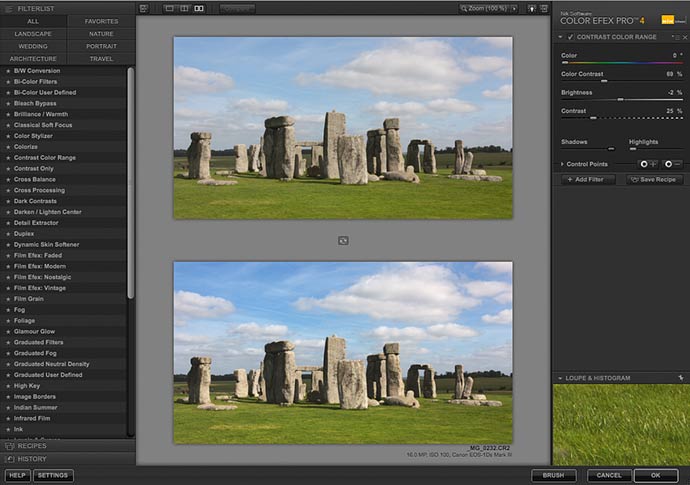
Task: Click the BRUSH button
Action: tap(553, 475)
